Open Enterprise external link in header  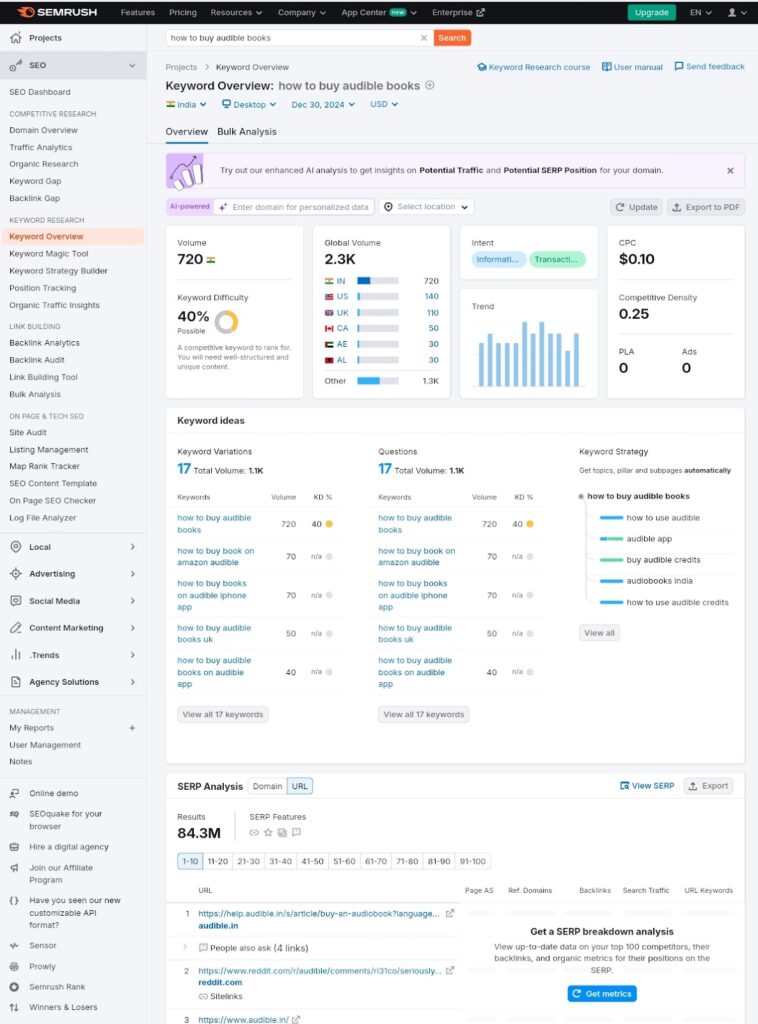(x=458, y=12)
